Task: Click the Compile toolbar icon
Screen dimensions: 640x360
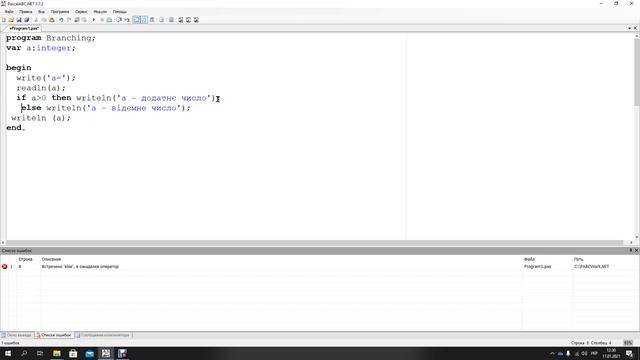Action: click(109, 20)
